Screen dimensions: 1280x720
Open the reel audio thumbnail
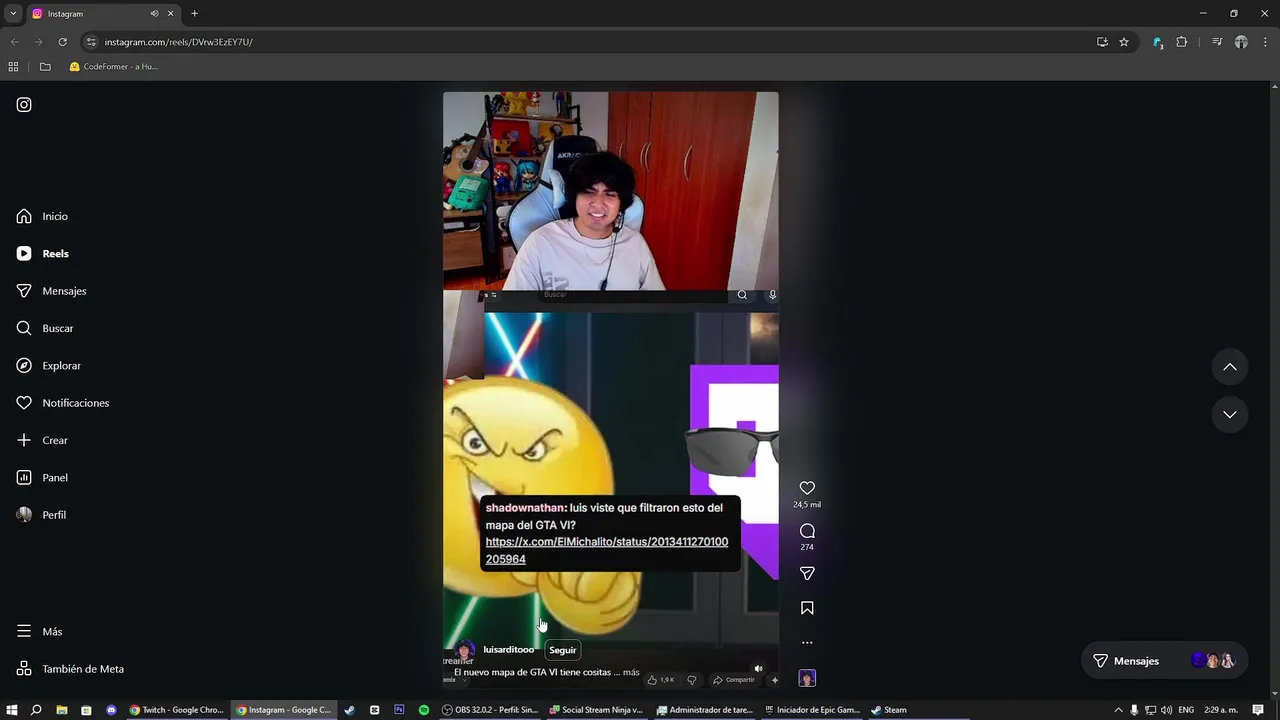[x=807, y=678]
